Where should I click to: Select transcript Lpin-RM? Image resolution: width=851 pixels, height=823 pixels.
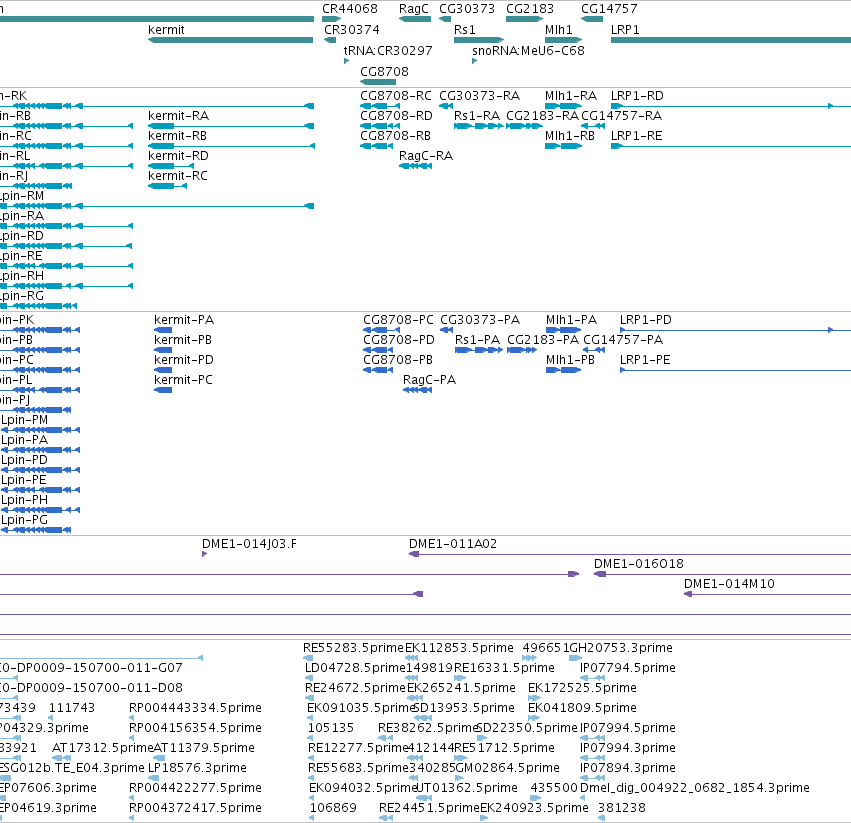pyautogui.click(x=22, y=196)
